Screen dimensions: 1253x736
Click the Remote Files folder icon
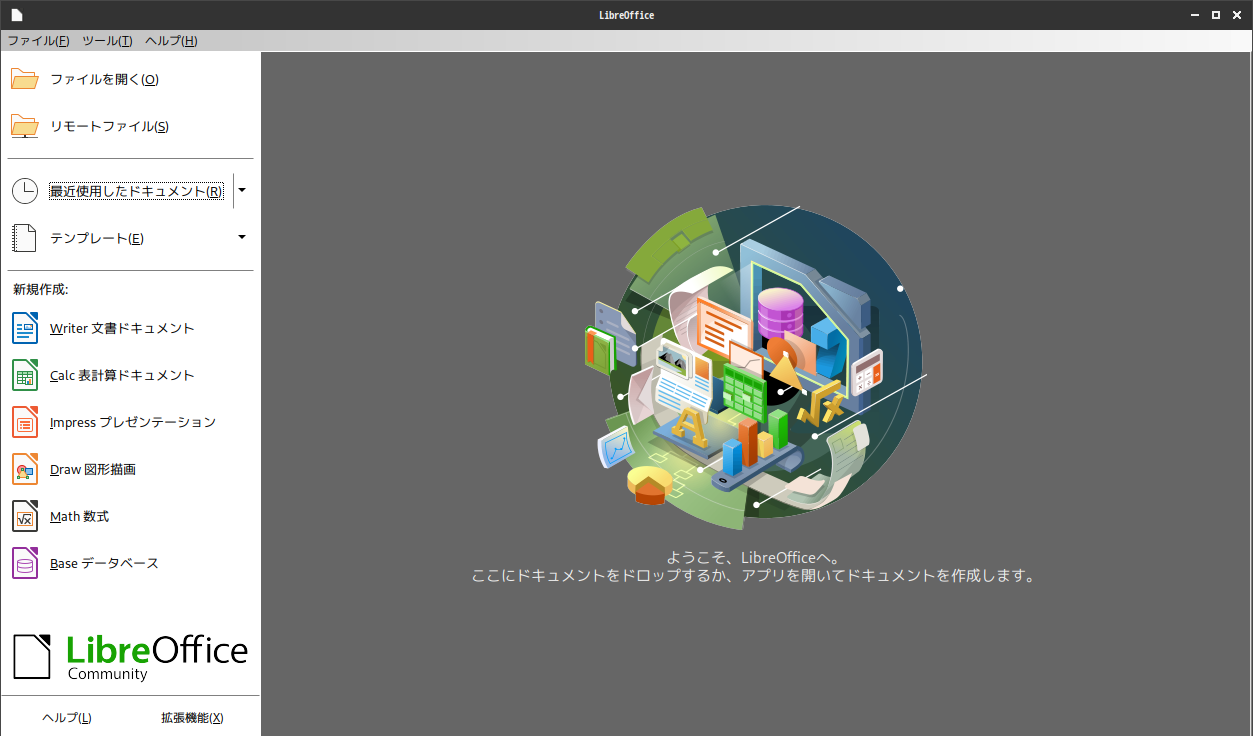[x=24, y=126]
